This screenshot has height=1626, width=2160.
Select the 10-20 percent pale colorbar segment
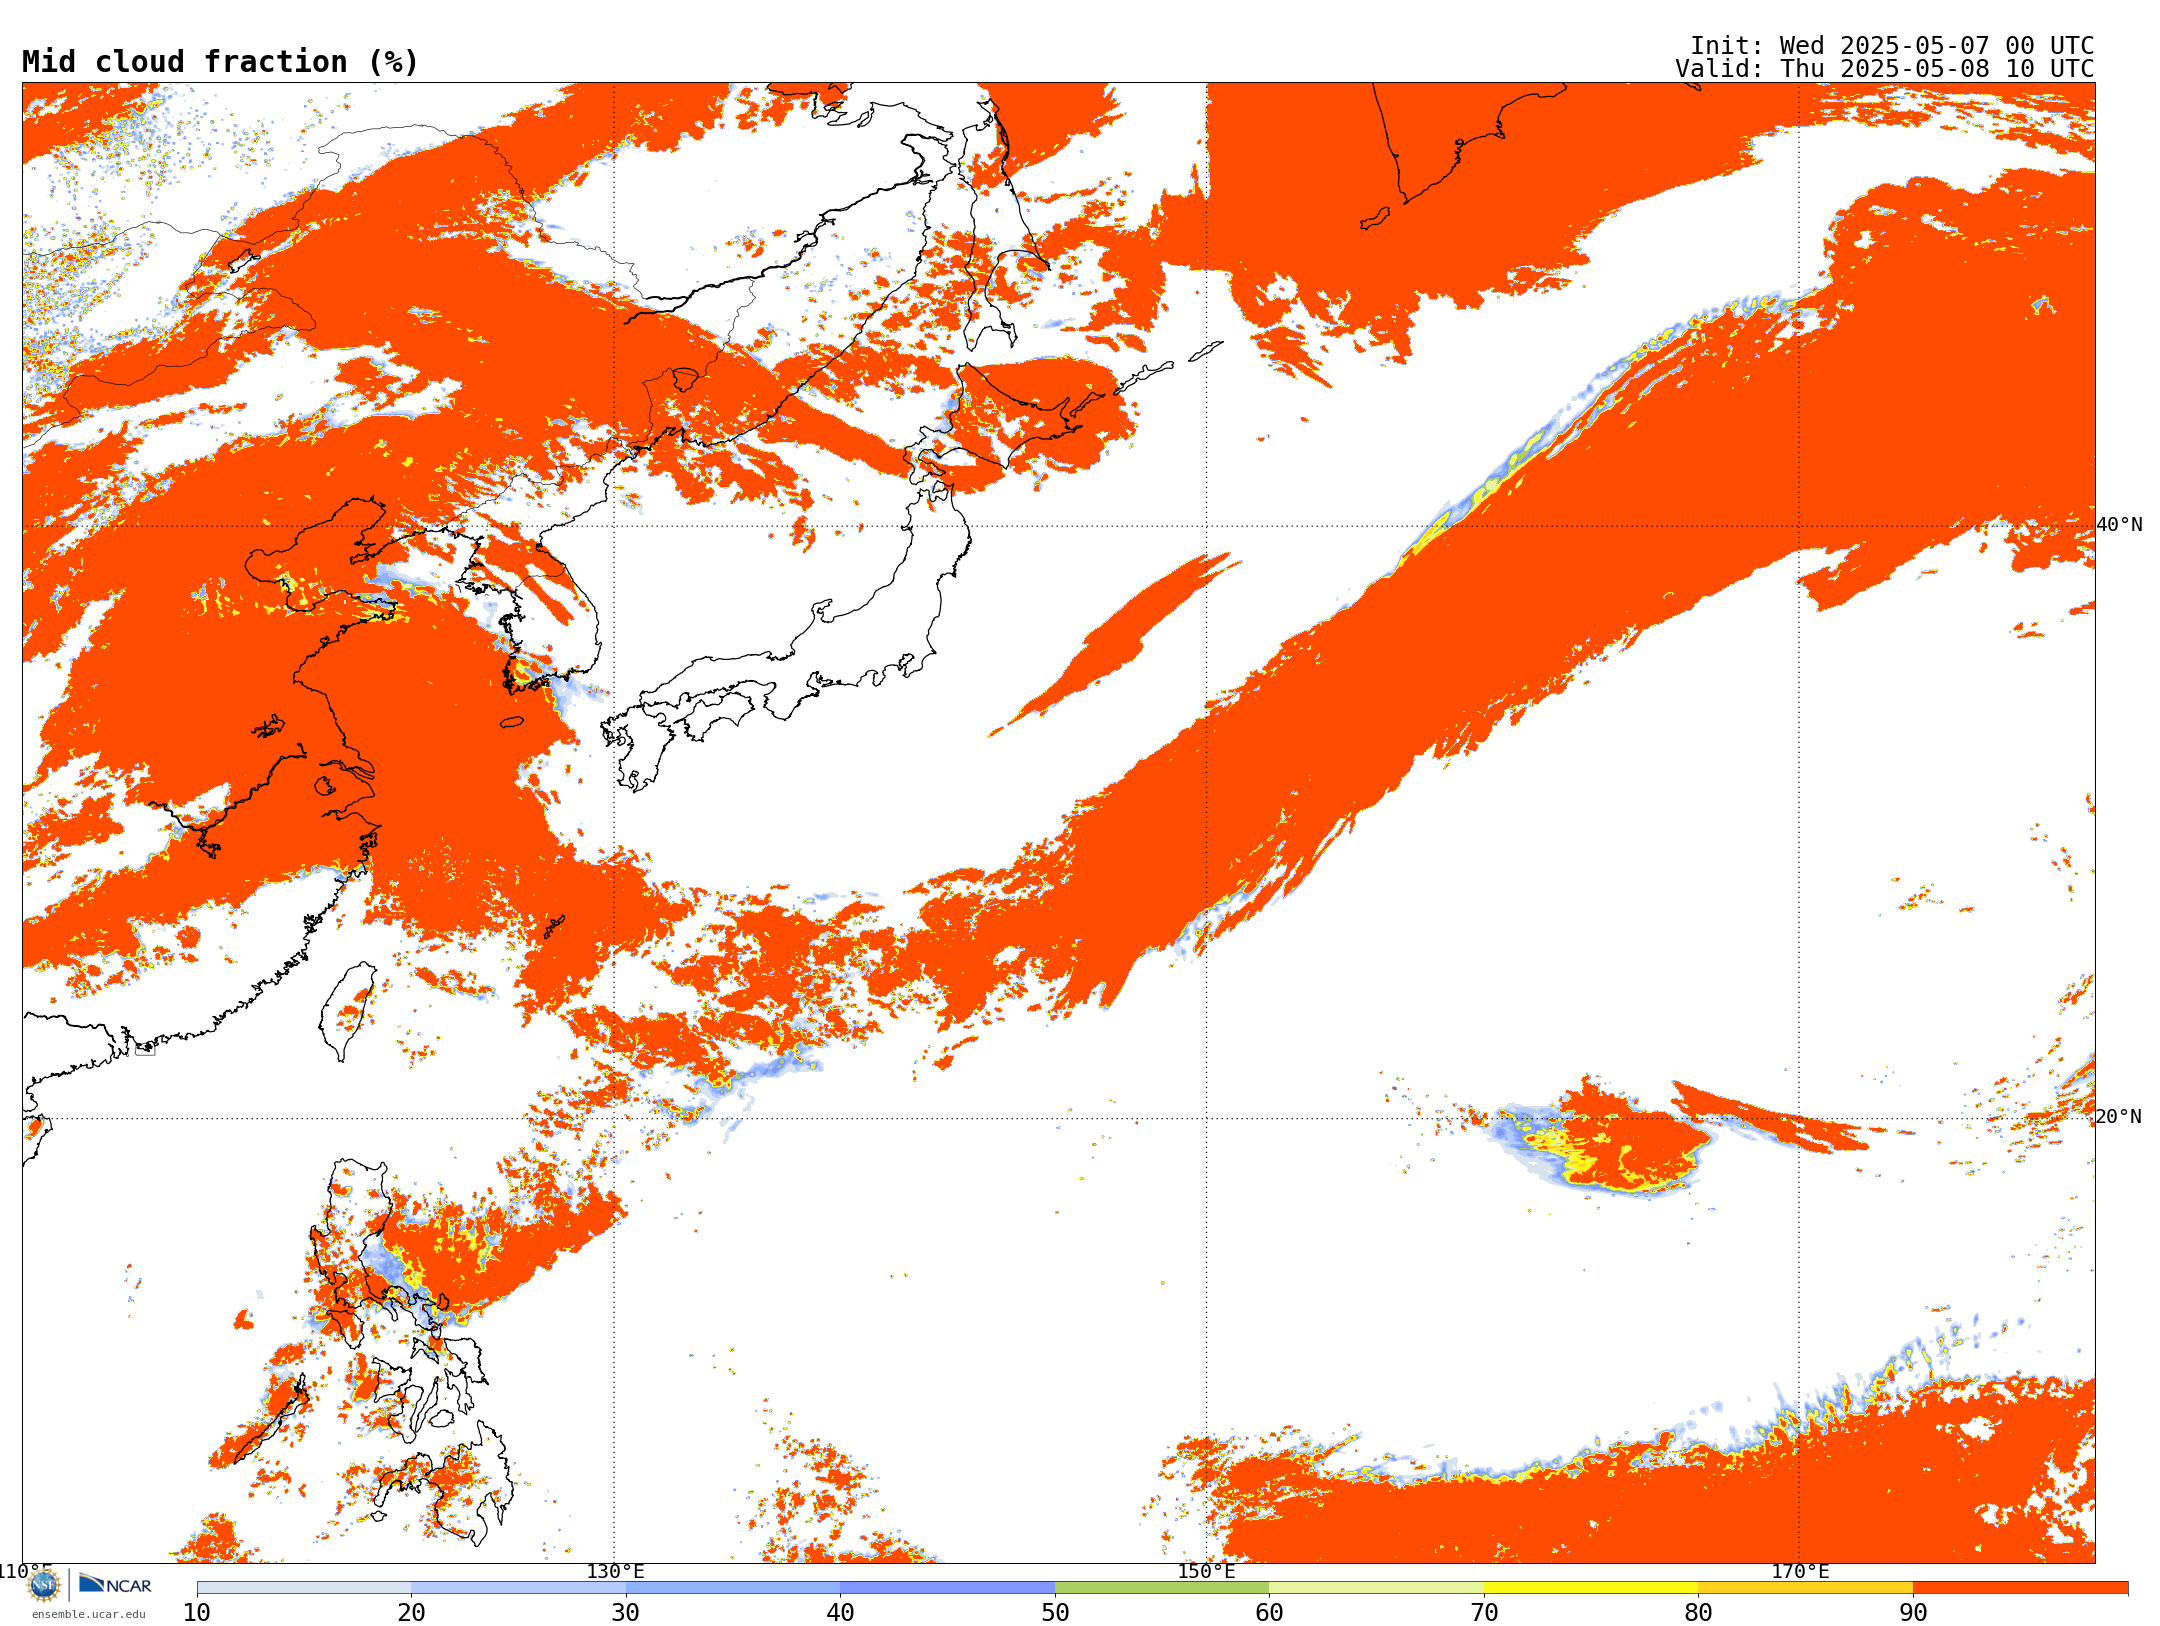(x=304, y=1588)
